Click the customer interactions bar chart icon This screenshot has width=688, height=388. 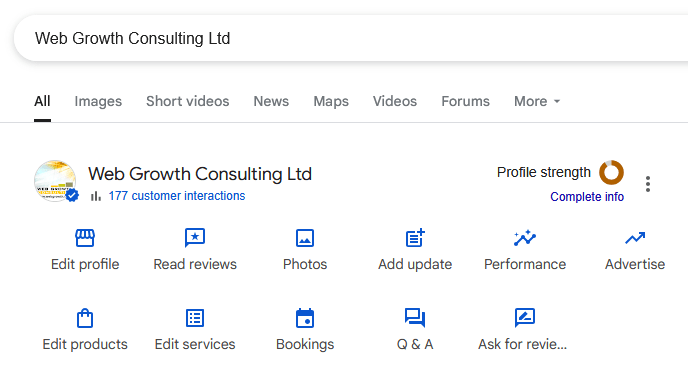(96, 196)
